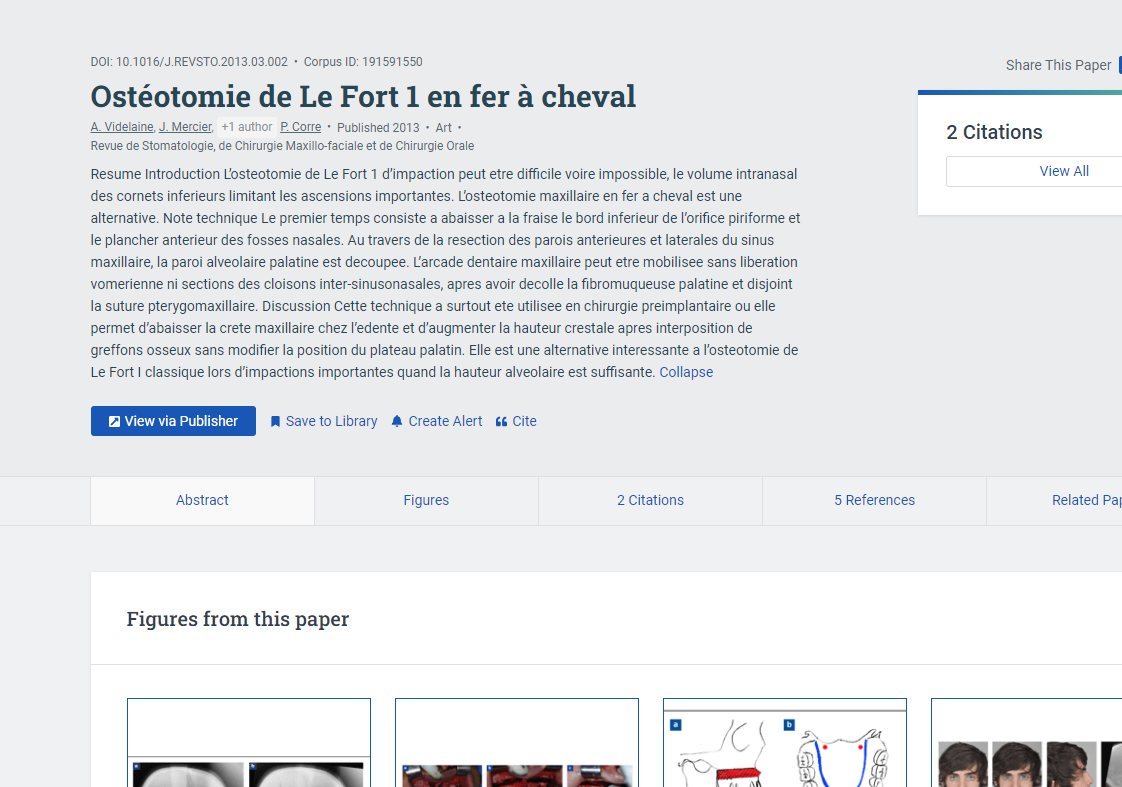Create an alert for this paper

pyautogui.click(x=437, y=421)
